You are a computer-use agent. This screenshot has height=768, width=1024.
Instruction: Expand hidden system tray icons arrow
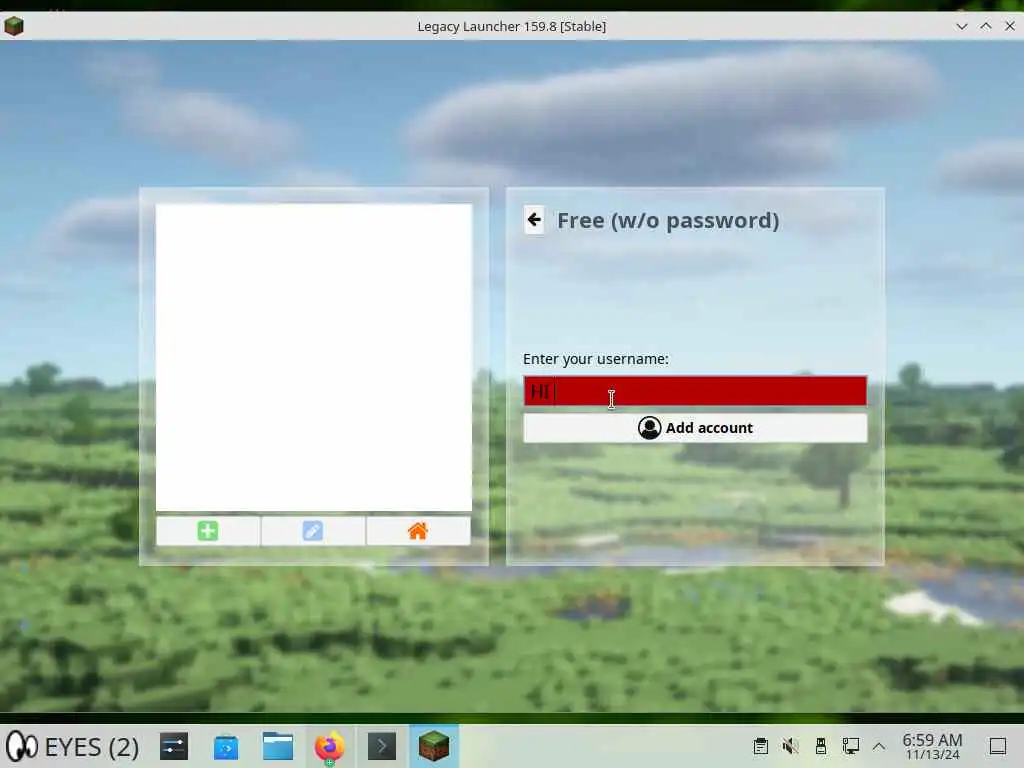pyautogui.click(x=879, y=746)
